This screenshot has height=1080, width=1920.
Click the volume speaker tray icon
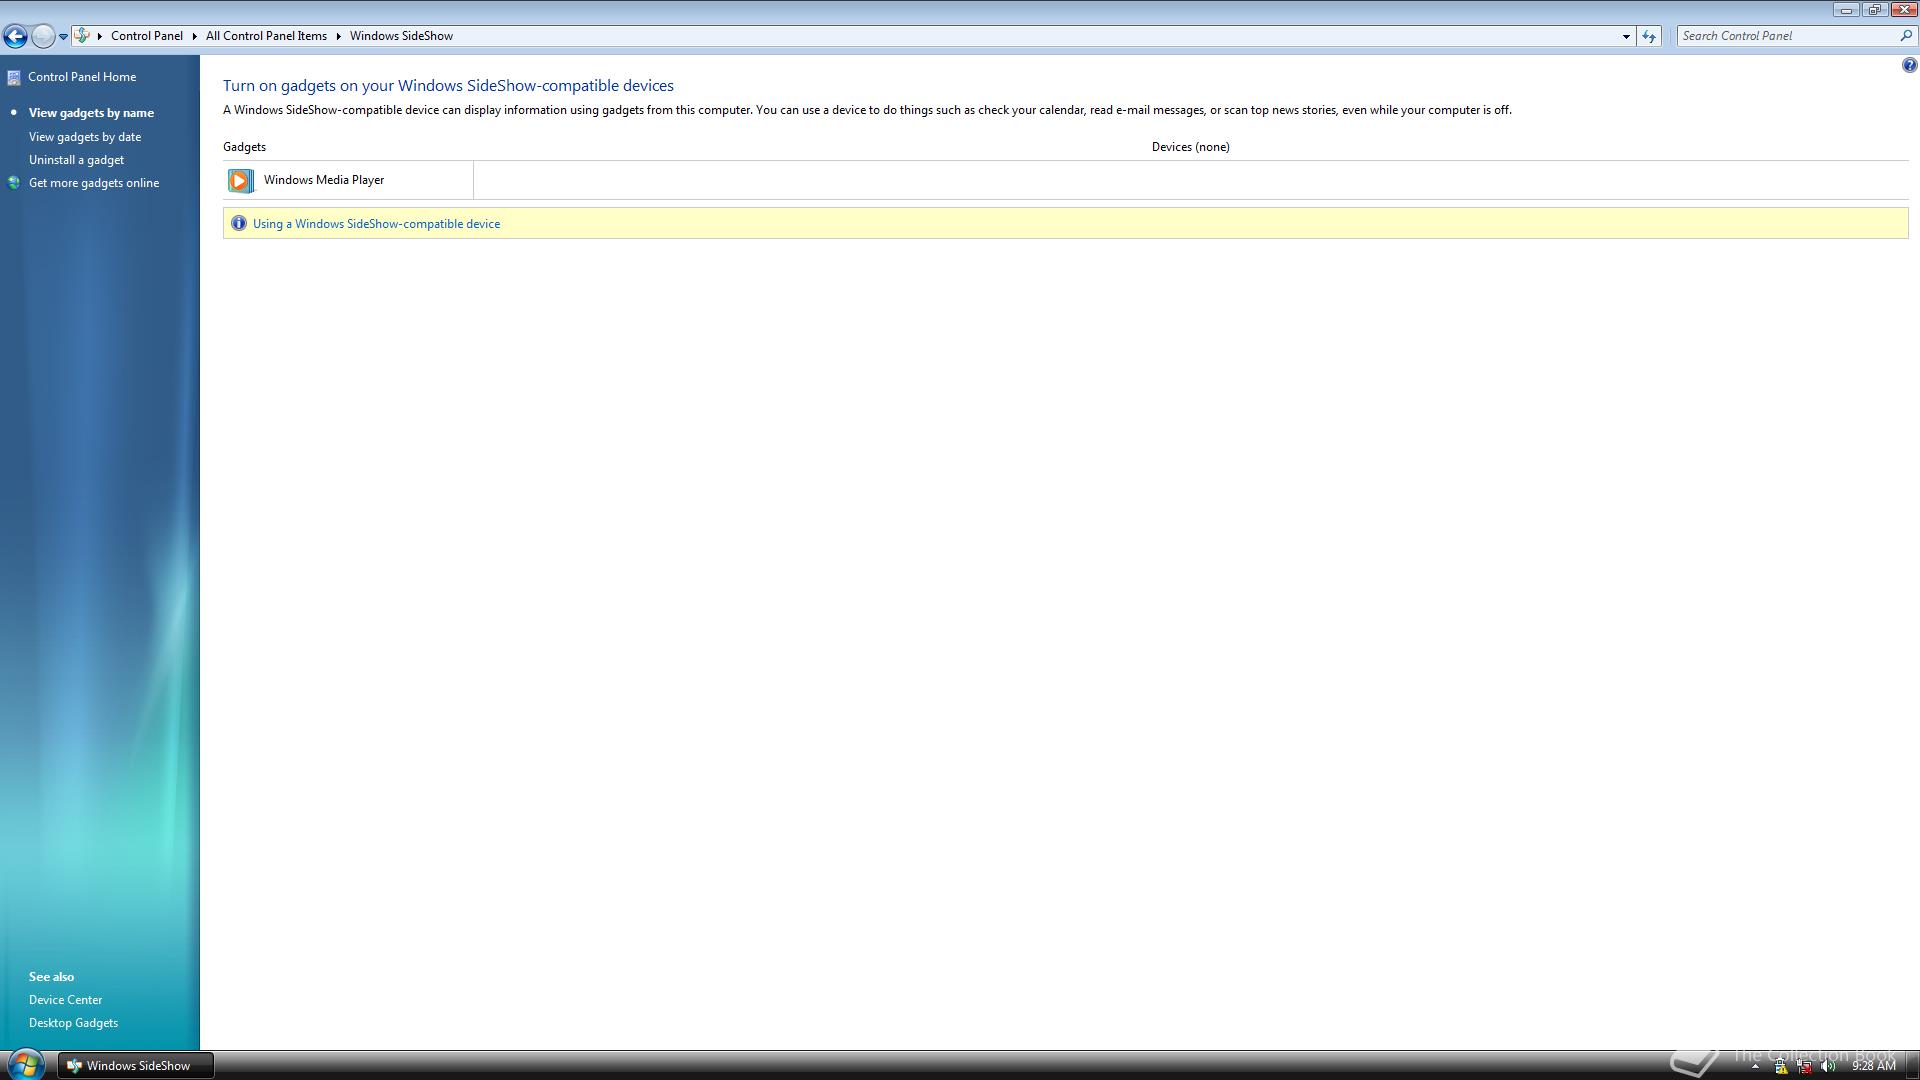coord(1829,1066)
